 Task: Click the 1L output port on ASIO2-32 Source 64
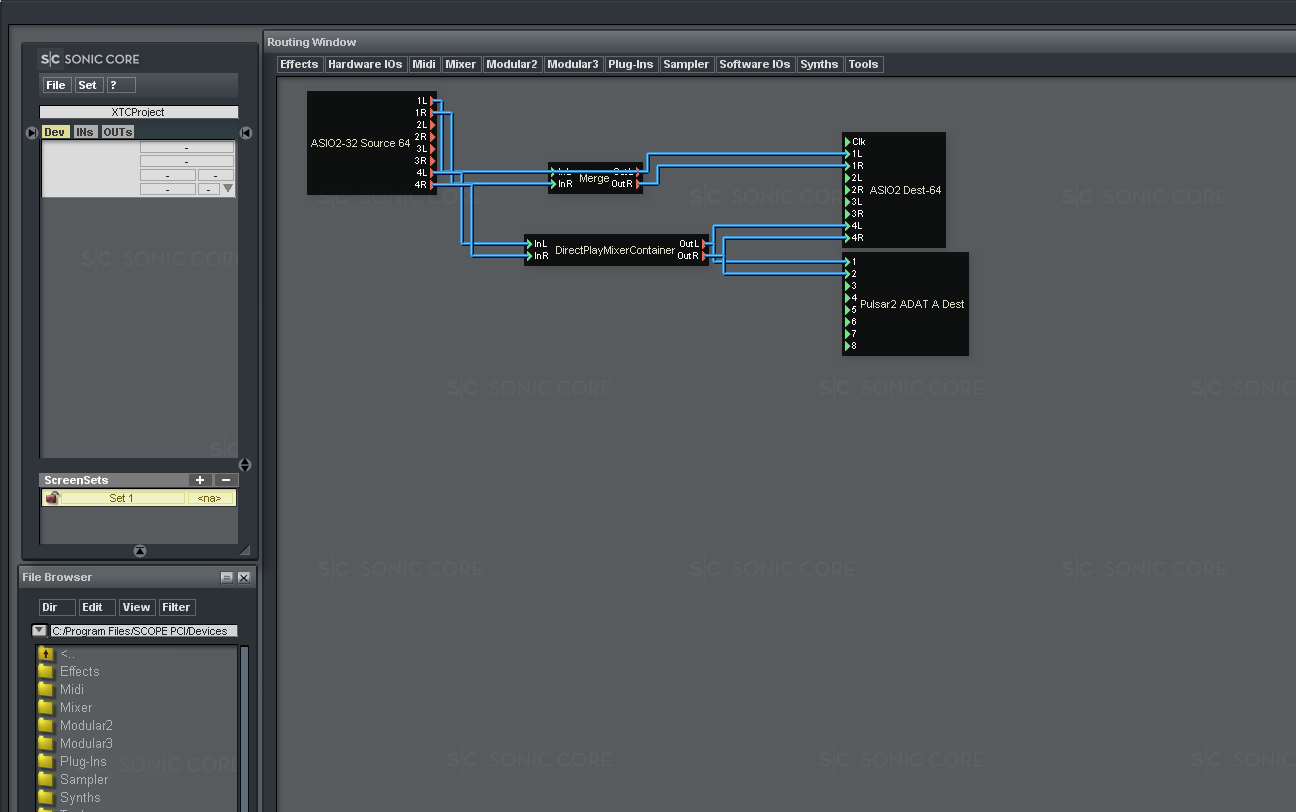coord(432,101)
